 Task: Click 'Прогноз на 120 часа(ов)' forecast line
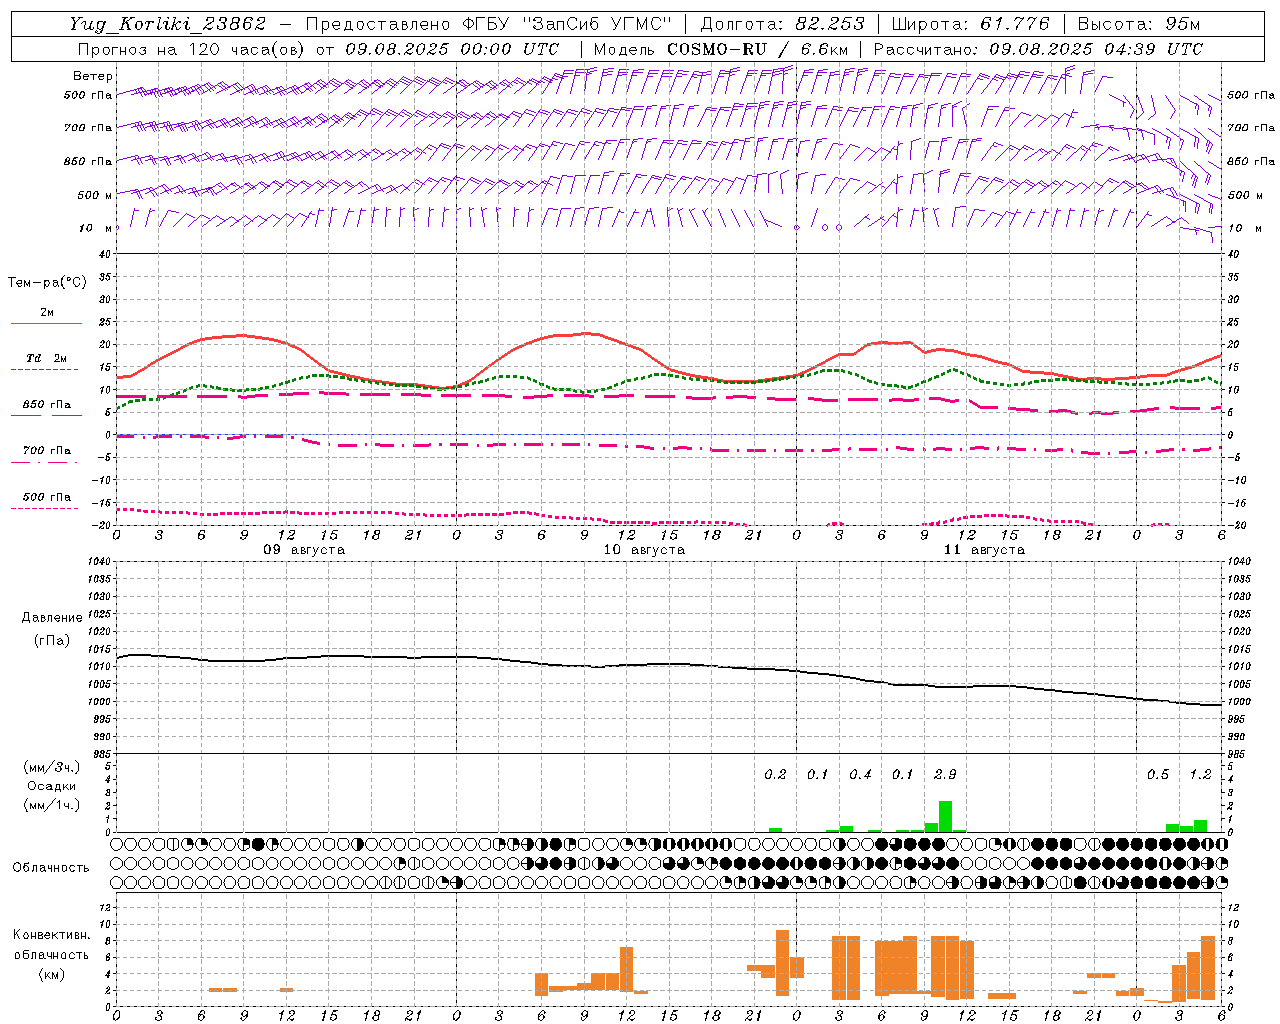point(191,49)
